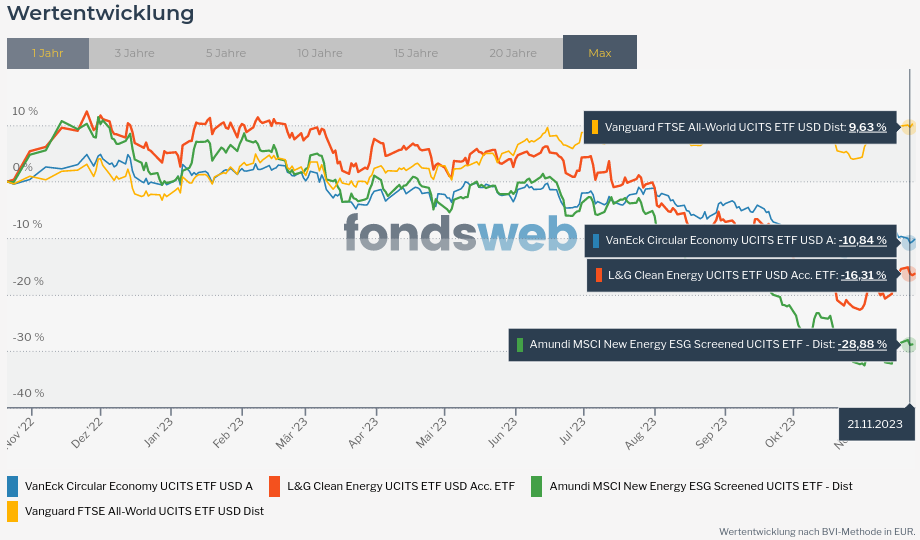Image resolution: width=920 pixels, height=540 pixels.
Task: Click the Max time range button
Action: pyautogui.click(x=600, y=53)
